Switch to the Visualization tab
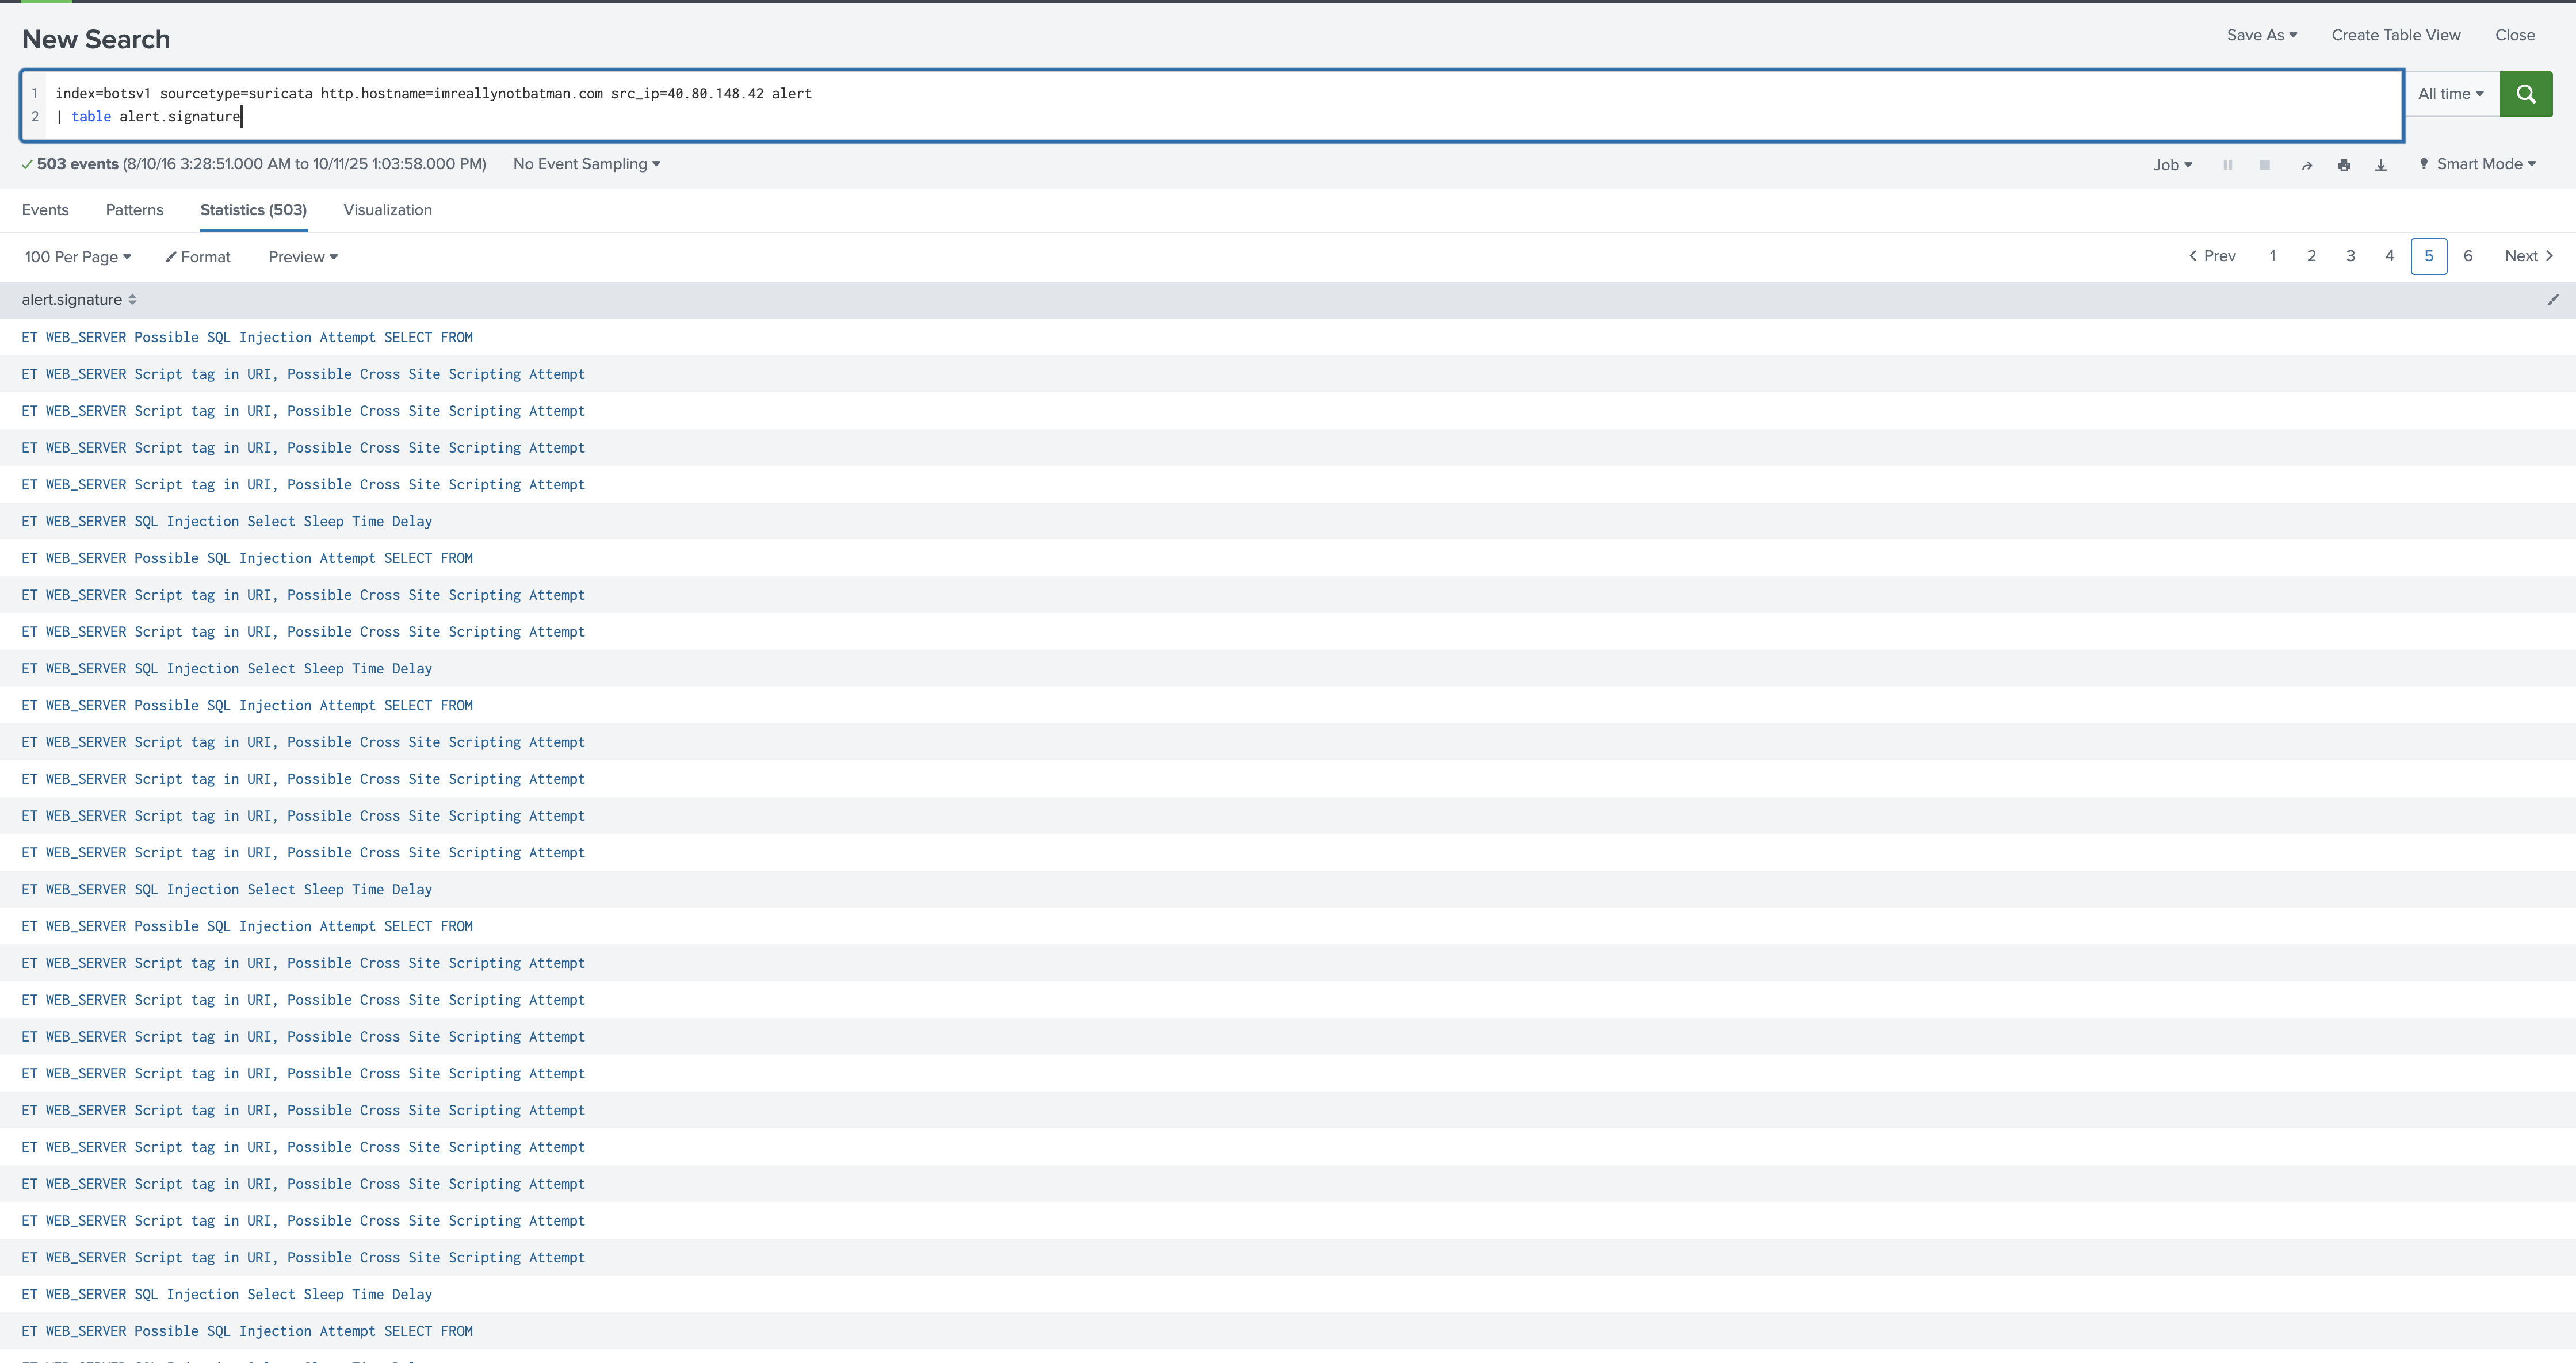 (x=387, y=210)
